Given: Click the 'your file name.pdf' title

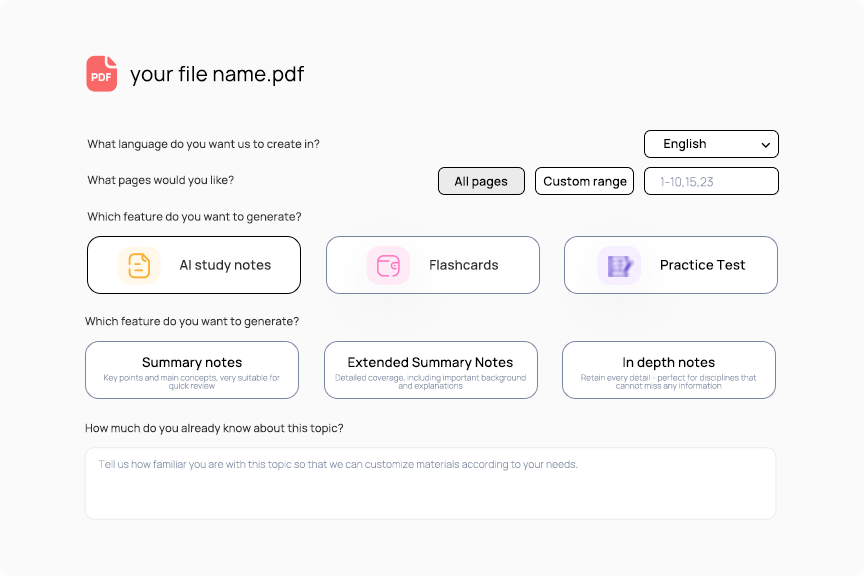Looking at the screenshot, I should pos(217,74).
